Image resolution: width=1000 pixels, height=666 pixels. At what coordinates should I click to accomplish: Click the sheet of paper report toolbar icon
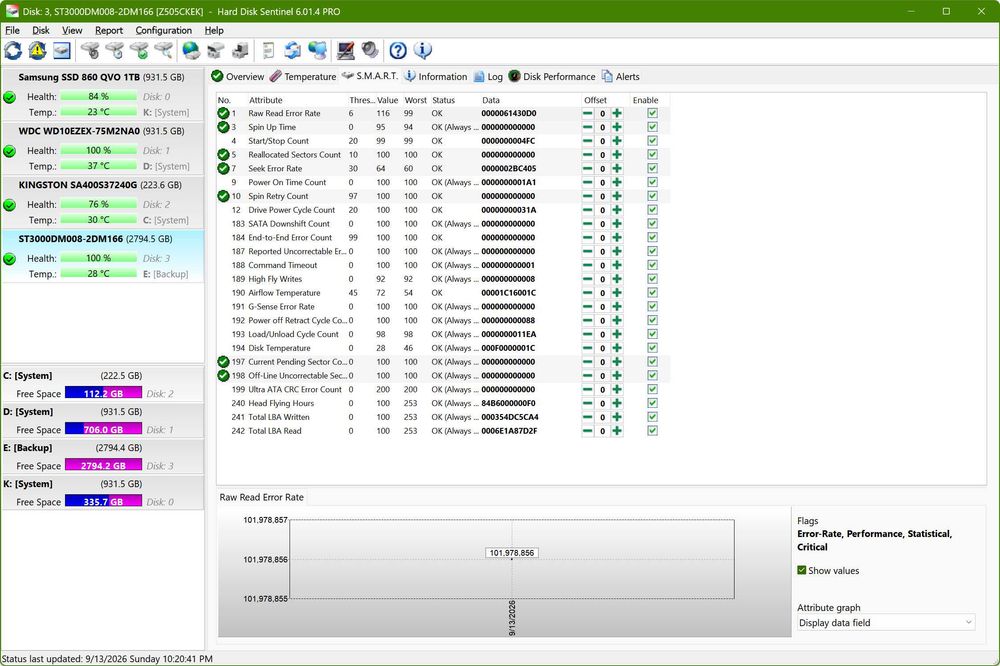pos(268,50)
